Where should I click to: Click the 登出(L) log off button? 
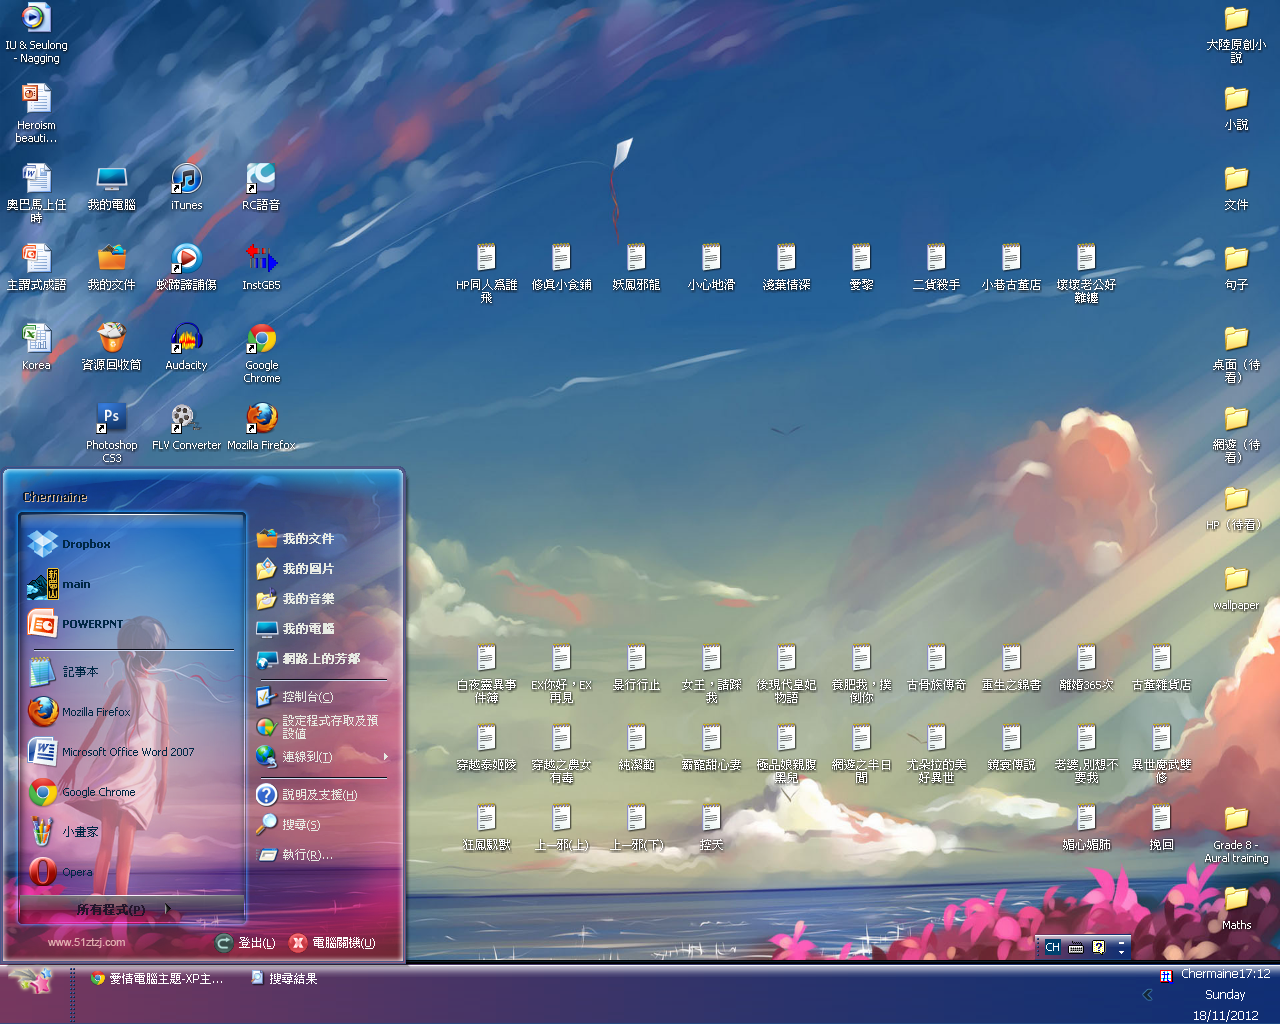point(246,943)
